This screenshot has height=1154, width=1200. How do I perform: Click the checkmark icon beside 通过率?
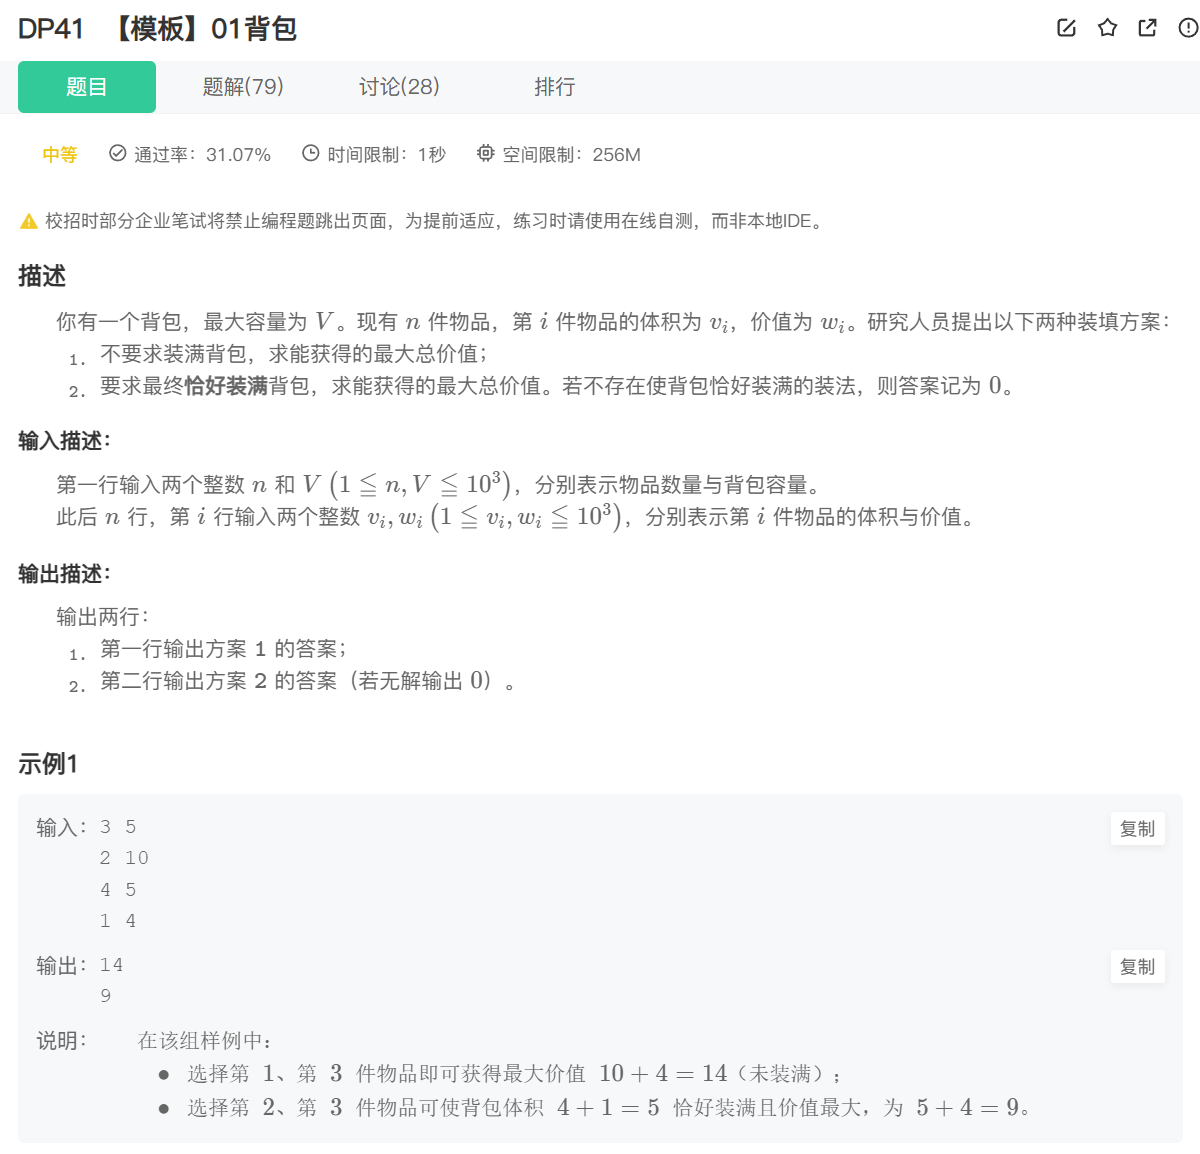pyautogui.click(x=118, y=153)
